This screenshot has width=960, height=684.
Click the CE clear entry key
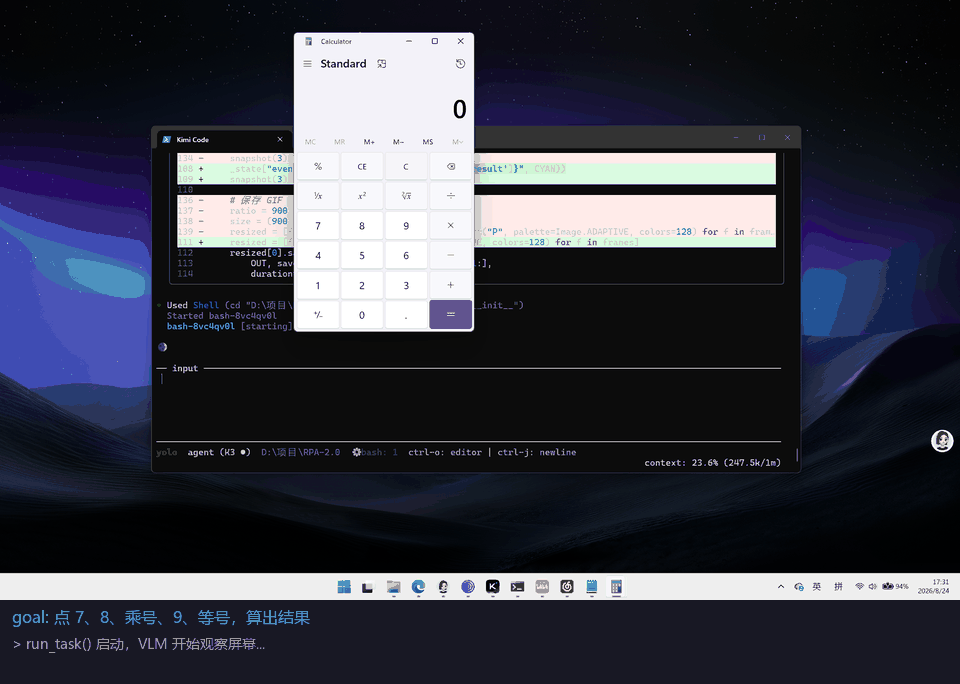coord(362,167)
